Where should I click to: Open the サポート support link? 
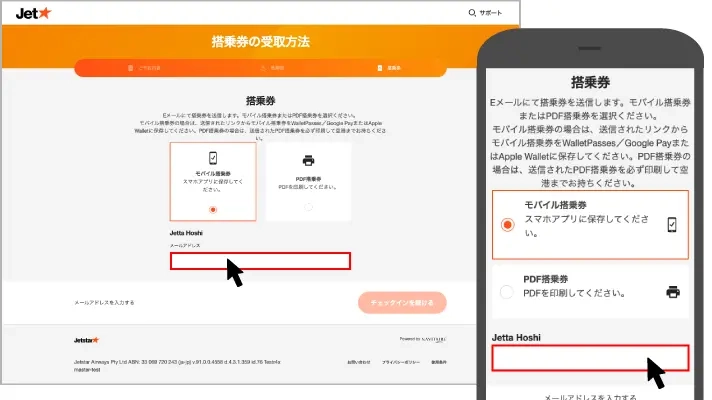pos(490,13)
